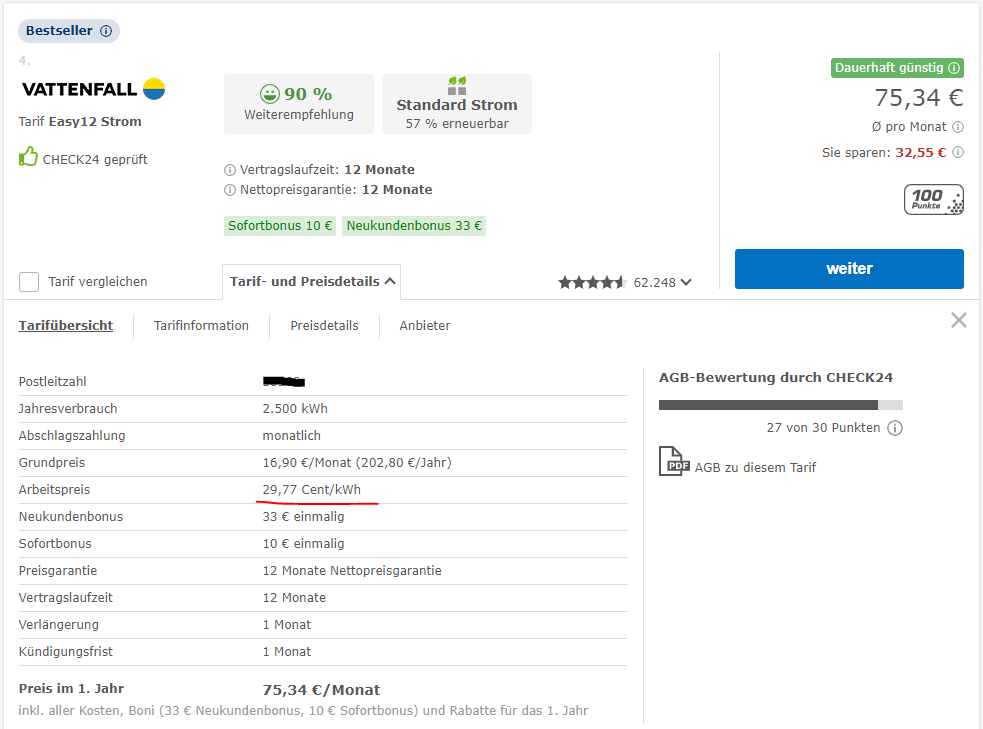This screenshot has height=729, width=983.
Task: Click the green smiley Weiterempfehlung icon
Action: [270, 94]
